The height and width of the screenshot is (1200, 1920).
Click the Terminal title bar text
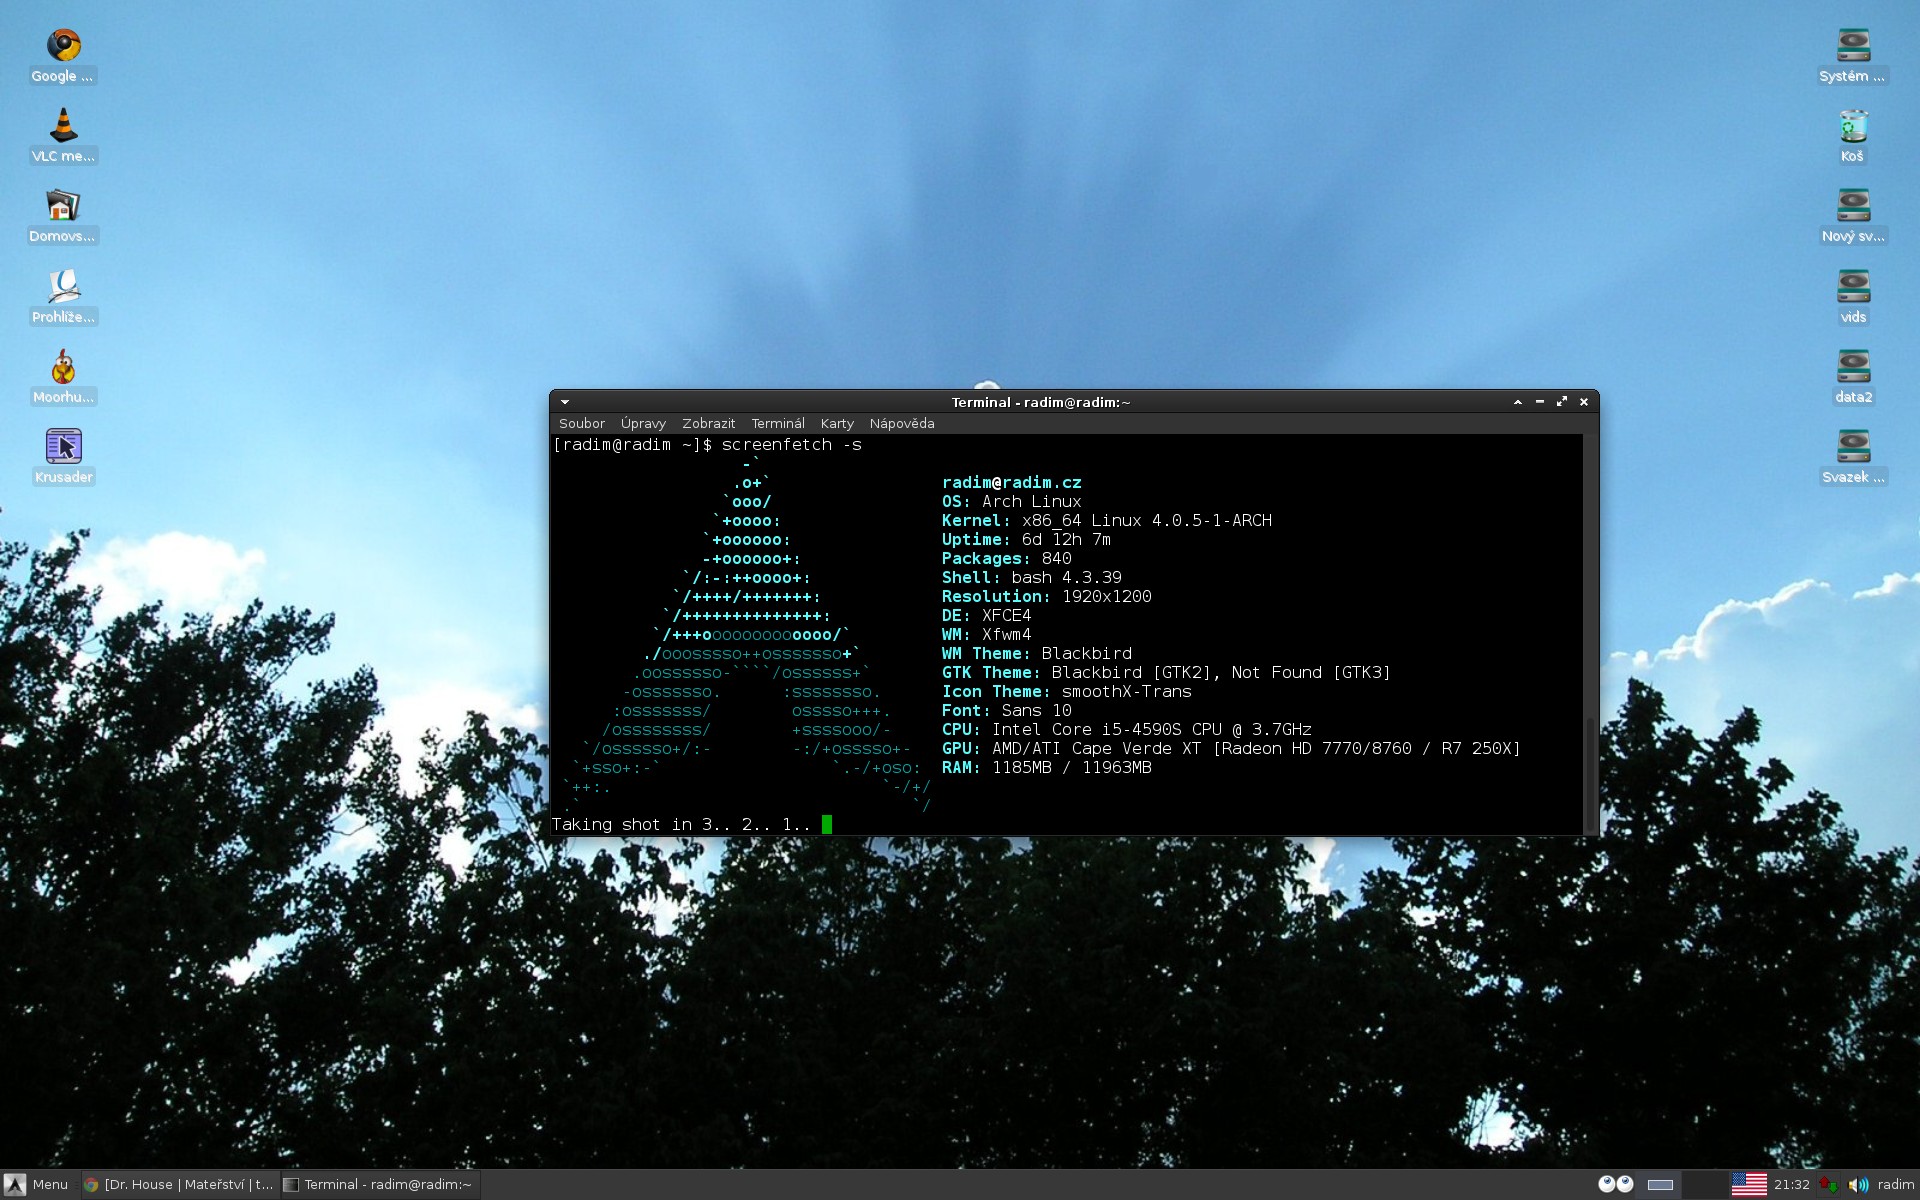click(x=1040, y=402)
